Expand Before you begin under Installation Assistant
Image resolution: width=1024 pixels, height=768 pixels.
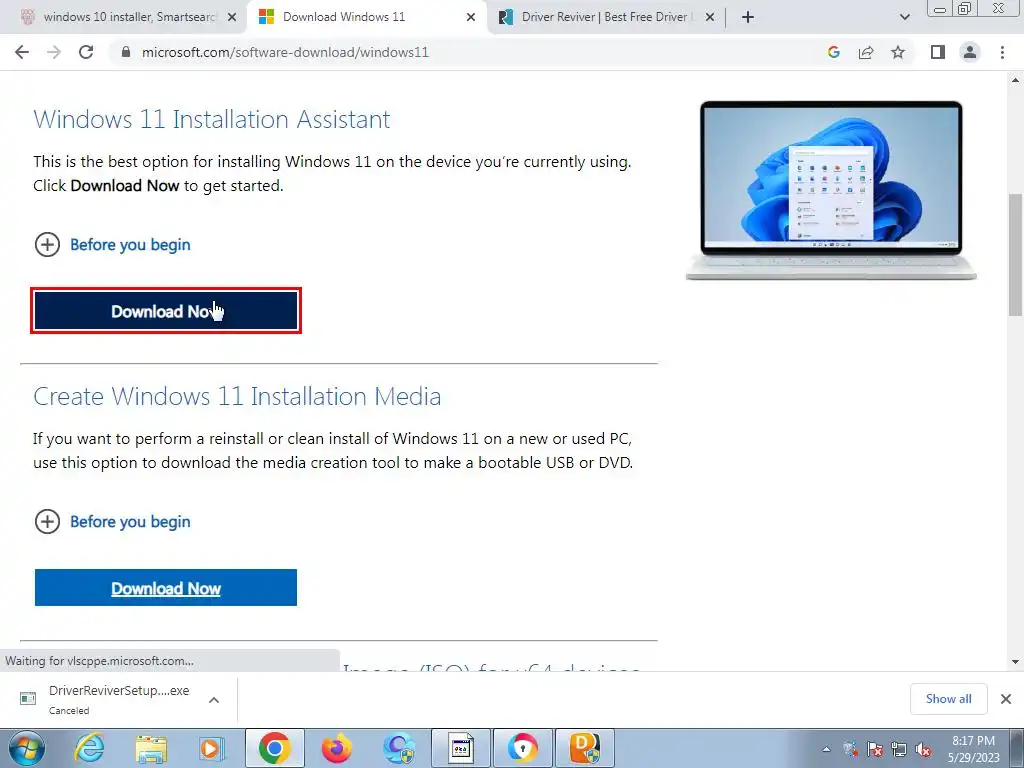click(112, 245)
